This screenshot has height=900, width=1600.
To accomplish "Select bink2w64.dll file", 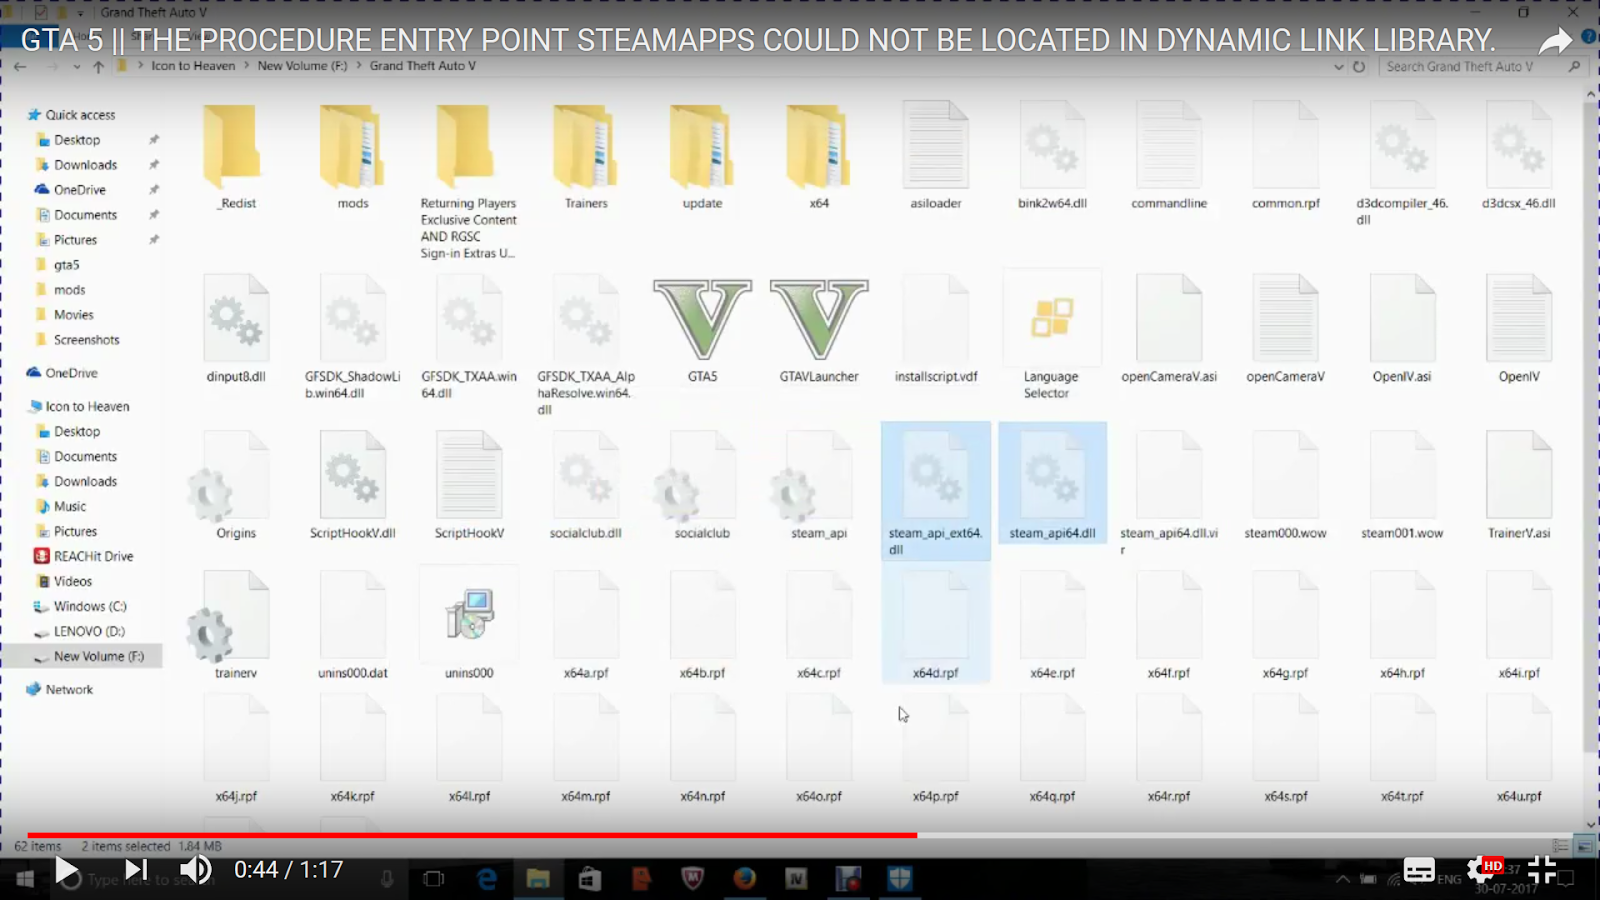I will (1052, 155).
